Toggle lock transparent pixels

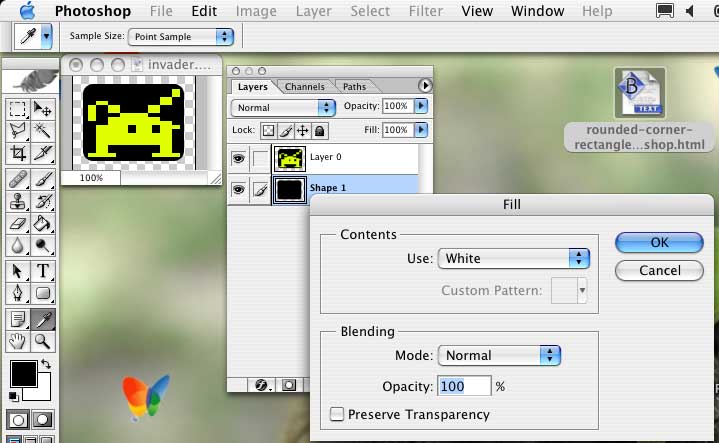click(x=268, y=131)
